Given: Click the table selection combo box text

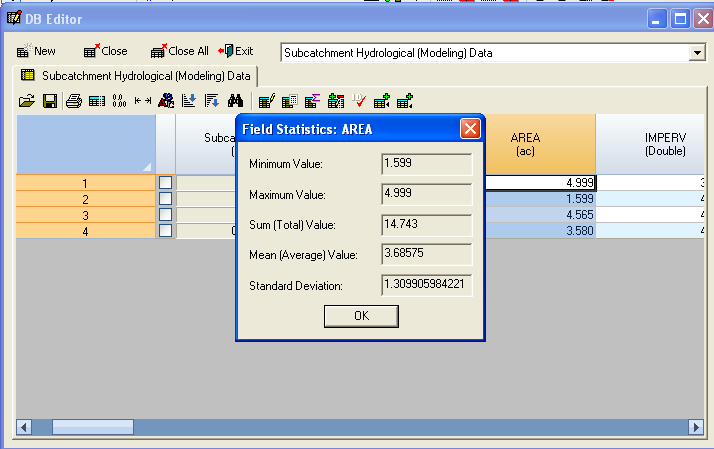Looking at the screenshot, I should [388, 53].
